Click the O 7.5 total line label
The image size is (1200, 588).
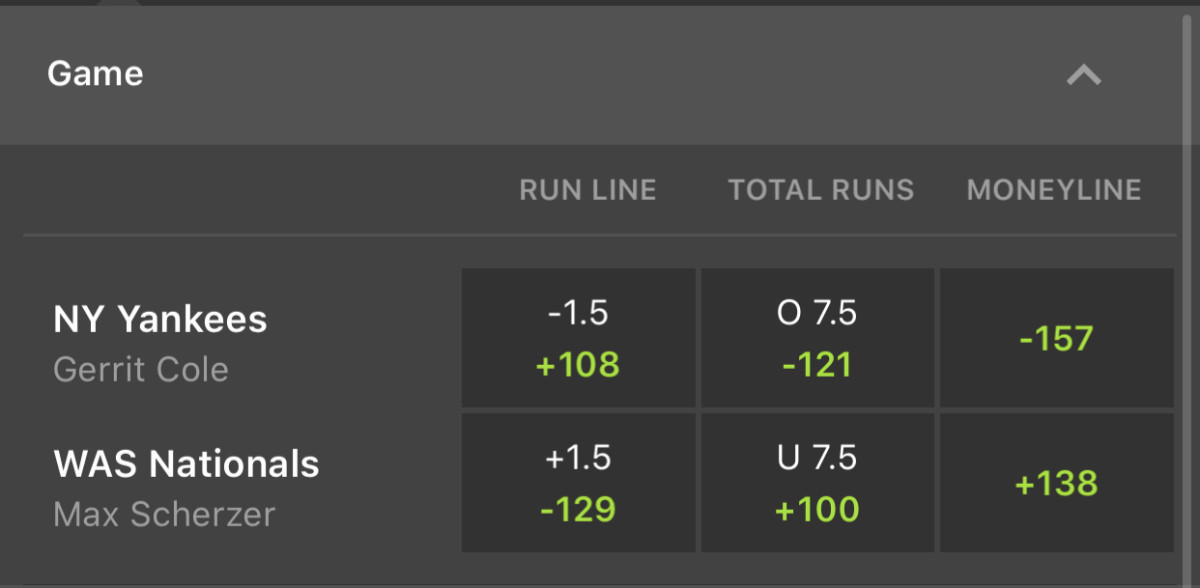[x=817, y=311]
